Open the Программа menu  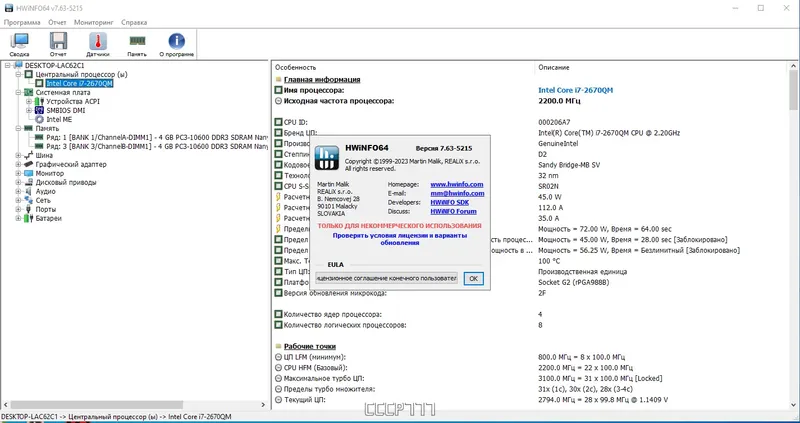(x=22, y=22)
